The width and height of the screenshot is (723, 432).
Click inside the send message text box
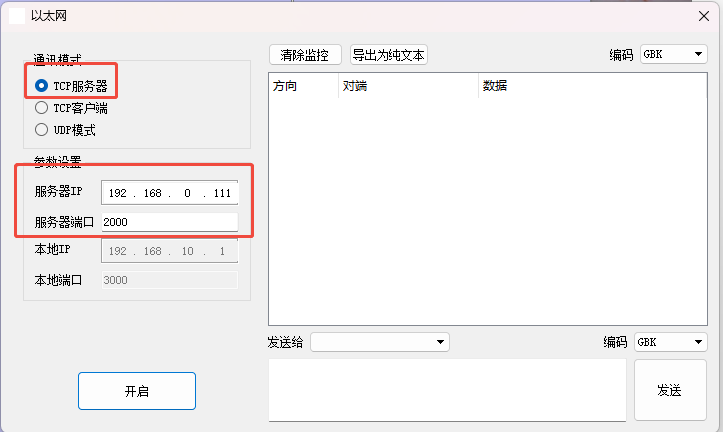[447, 389]
